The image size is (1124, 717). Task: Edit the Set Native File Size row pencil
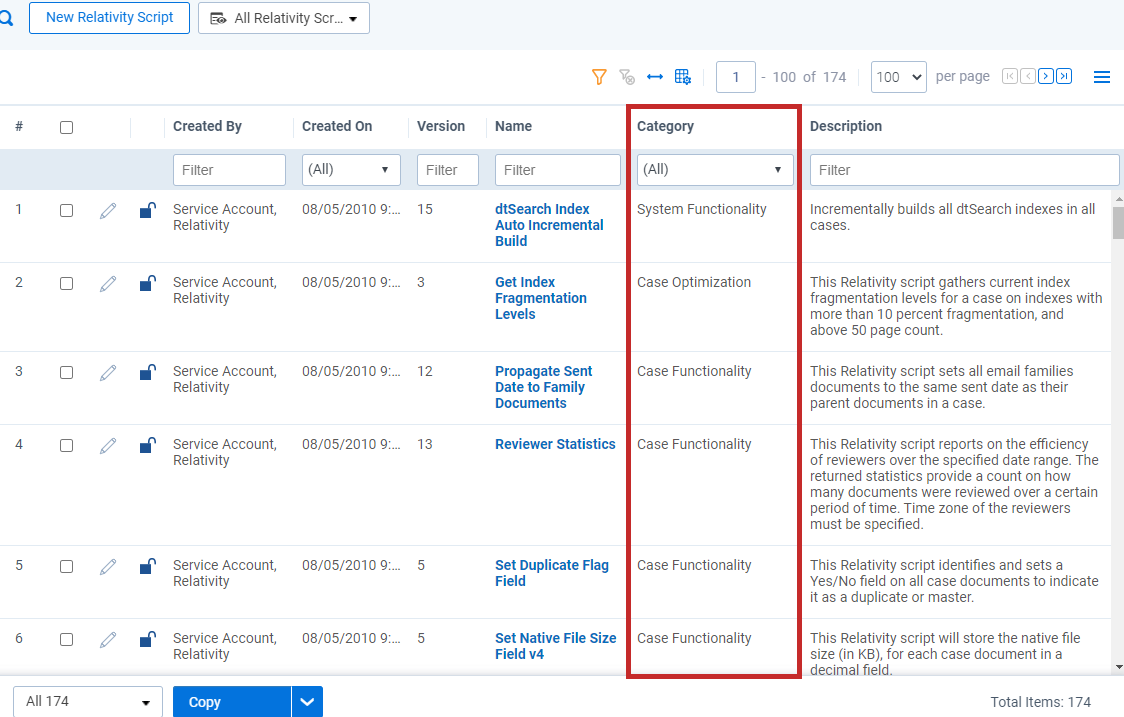click(x=108, y=640)
